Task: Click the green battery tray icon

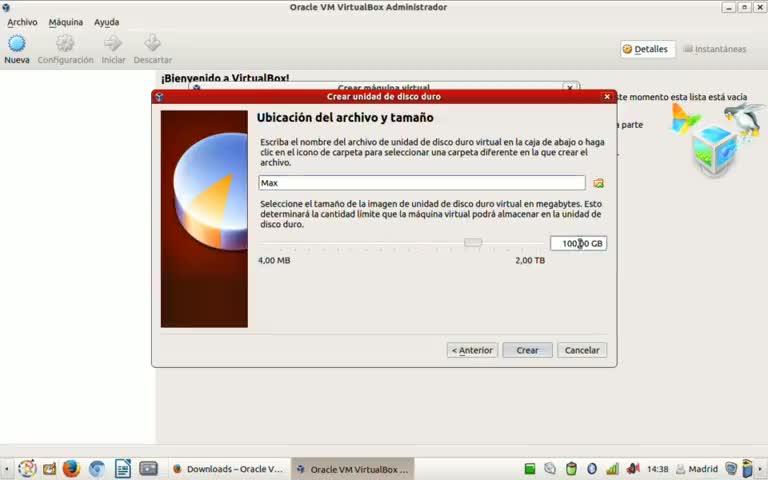Action: tap(571, 469)
